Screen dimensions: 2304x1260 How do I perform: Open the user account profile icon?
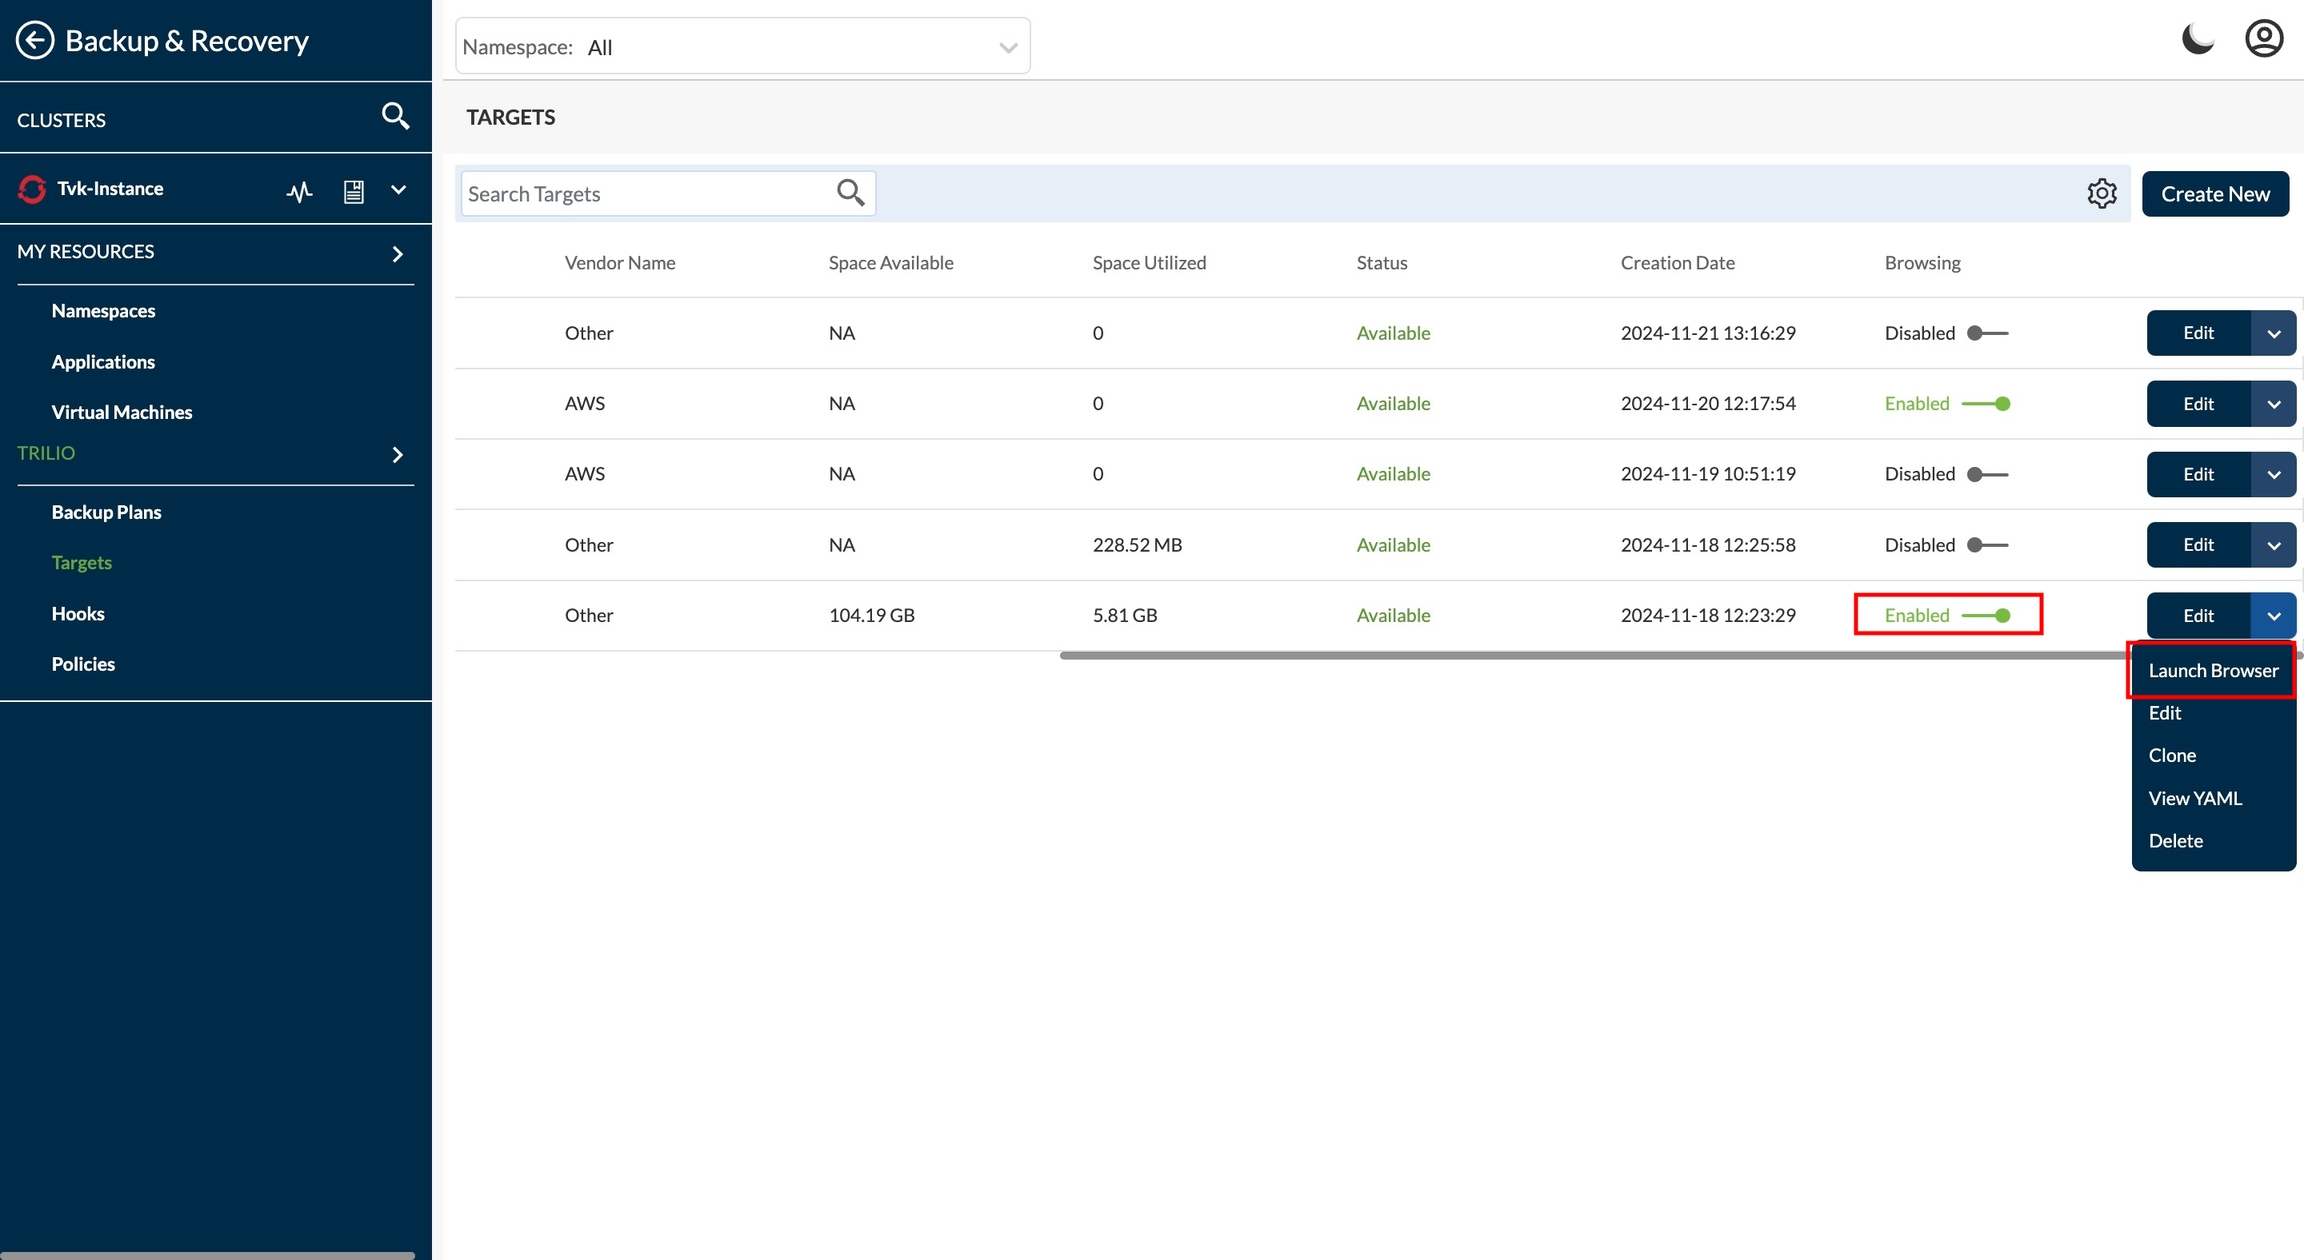pos(2263,40)
